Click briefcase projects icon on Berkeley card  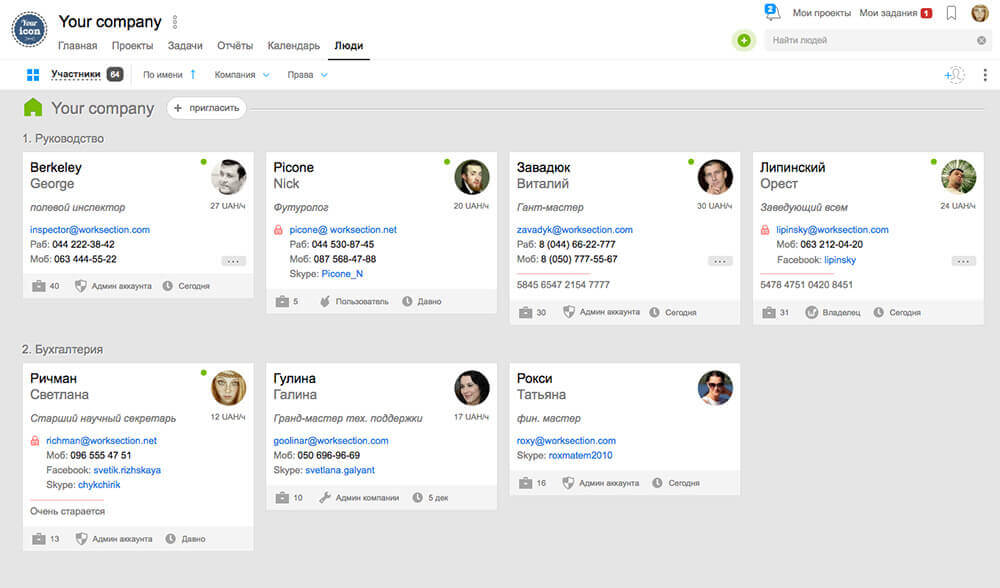pos(39,286)
